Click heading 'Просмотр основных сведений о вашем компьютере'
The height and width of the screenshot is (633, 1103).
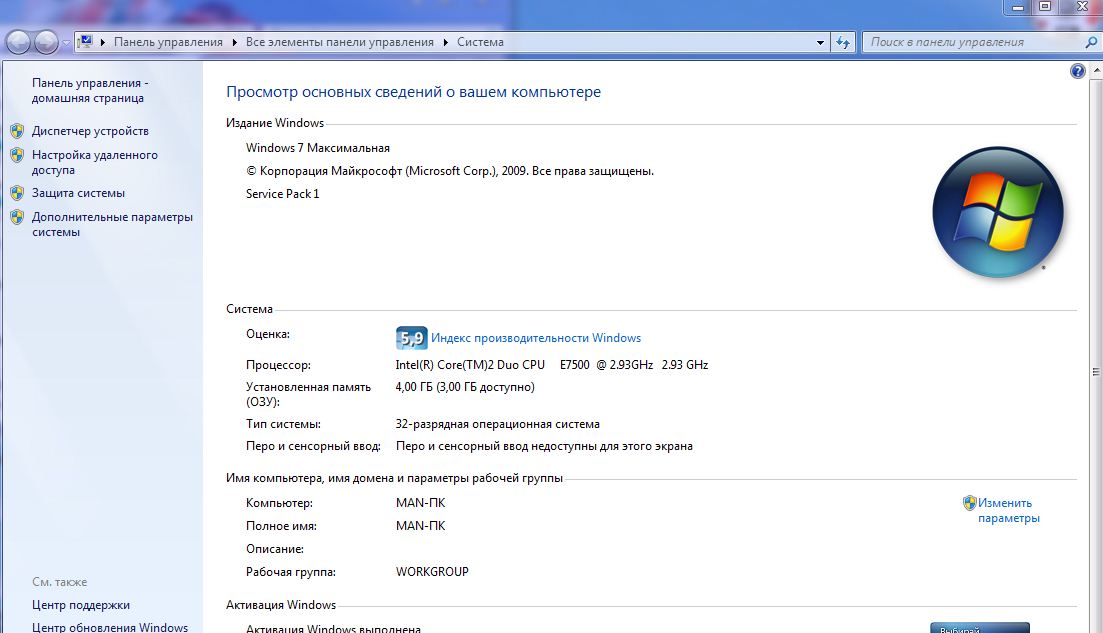414,92
